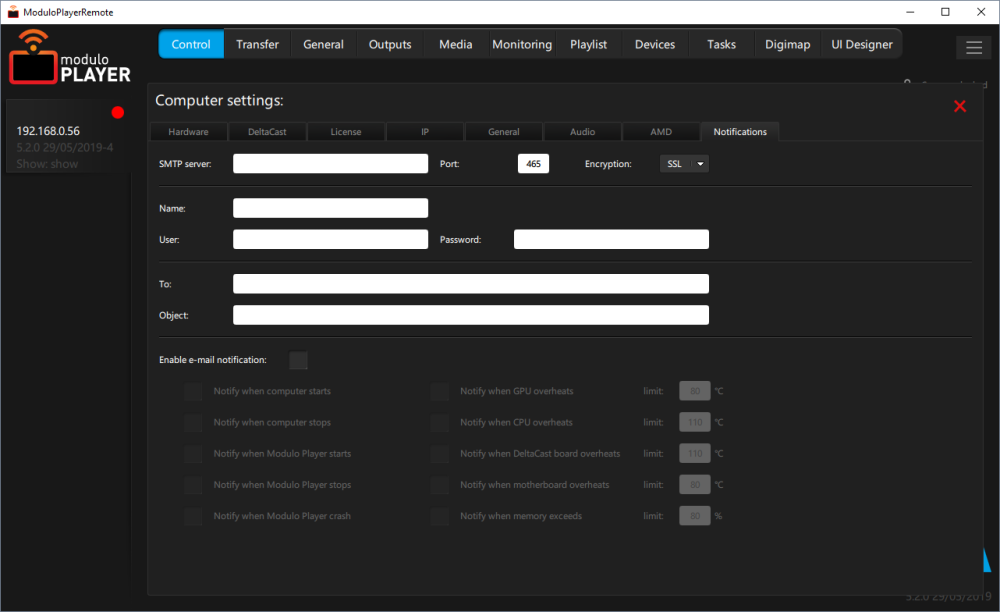Switch to the Playlist tab
The width and height of the screenshot is (1000, 612).
pyautogui.click(x=589, y=44)
